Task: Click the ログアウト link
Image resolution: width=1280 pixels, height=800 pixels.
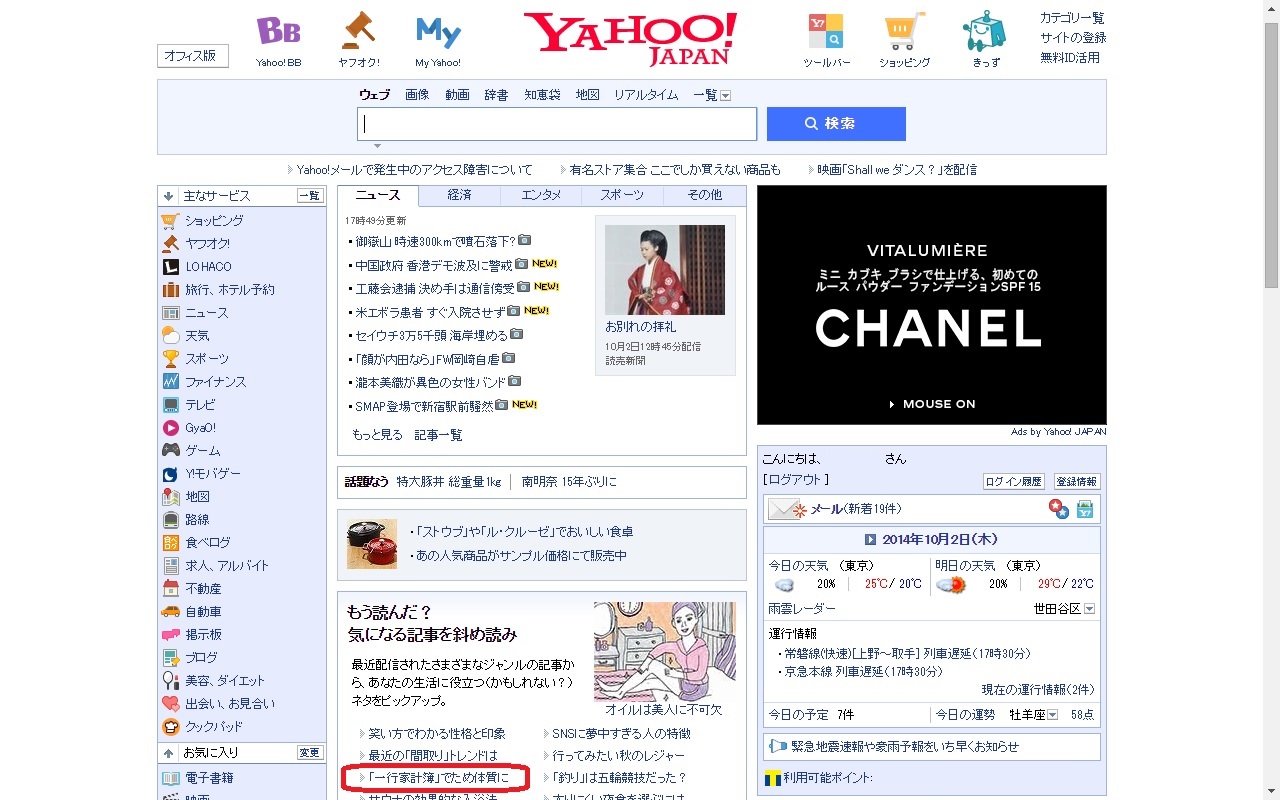Action: [794, 480]
